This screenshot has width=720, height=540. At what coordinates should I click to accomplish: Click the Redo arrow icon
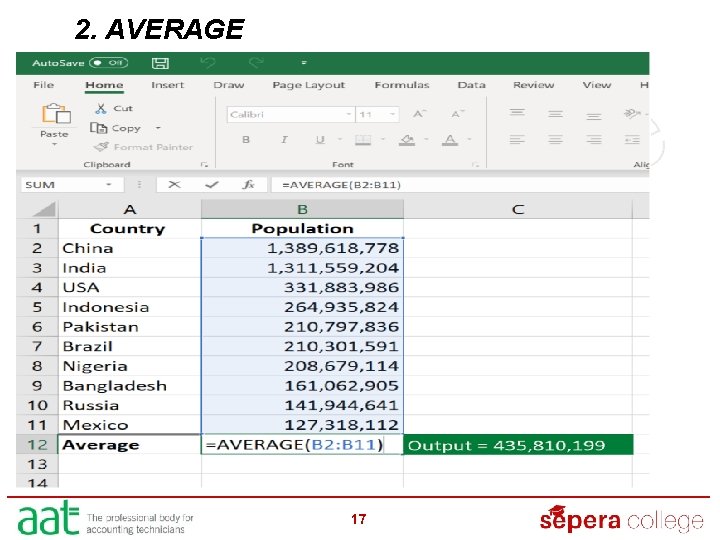coord(256,62)
